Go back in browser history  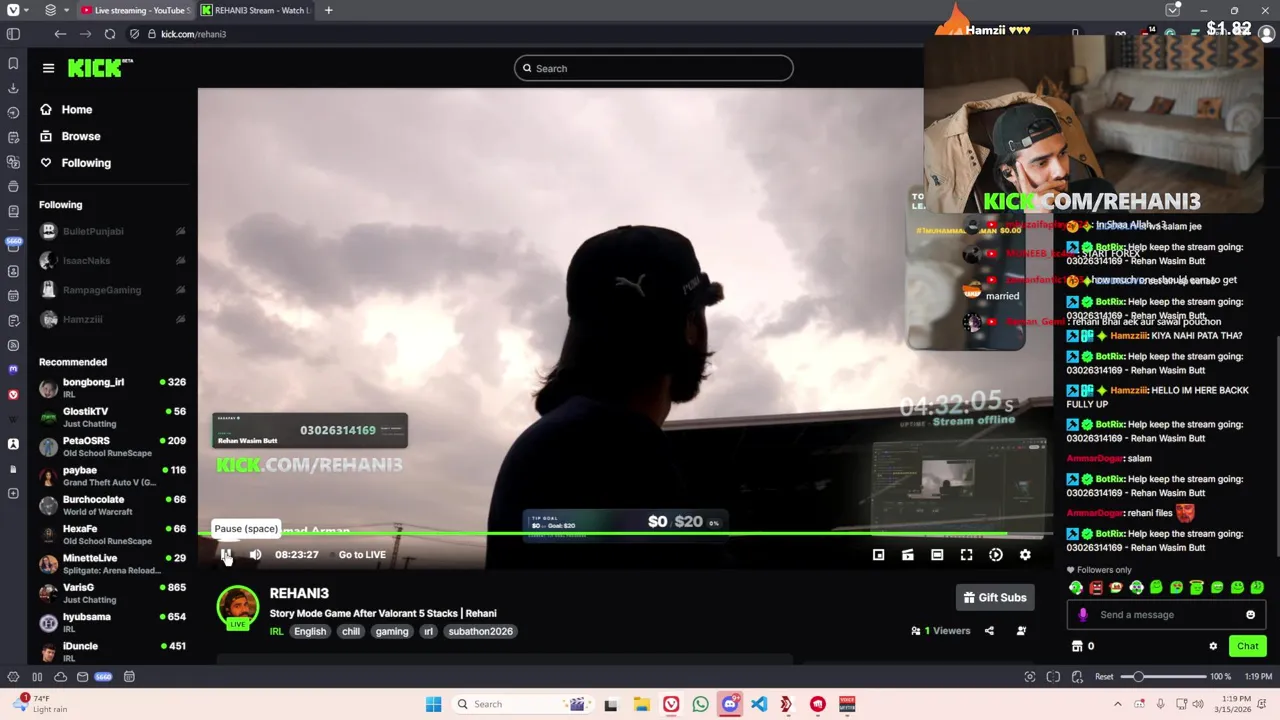[60, 34]
